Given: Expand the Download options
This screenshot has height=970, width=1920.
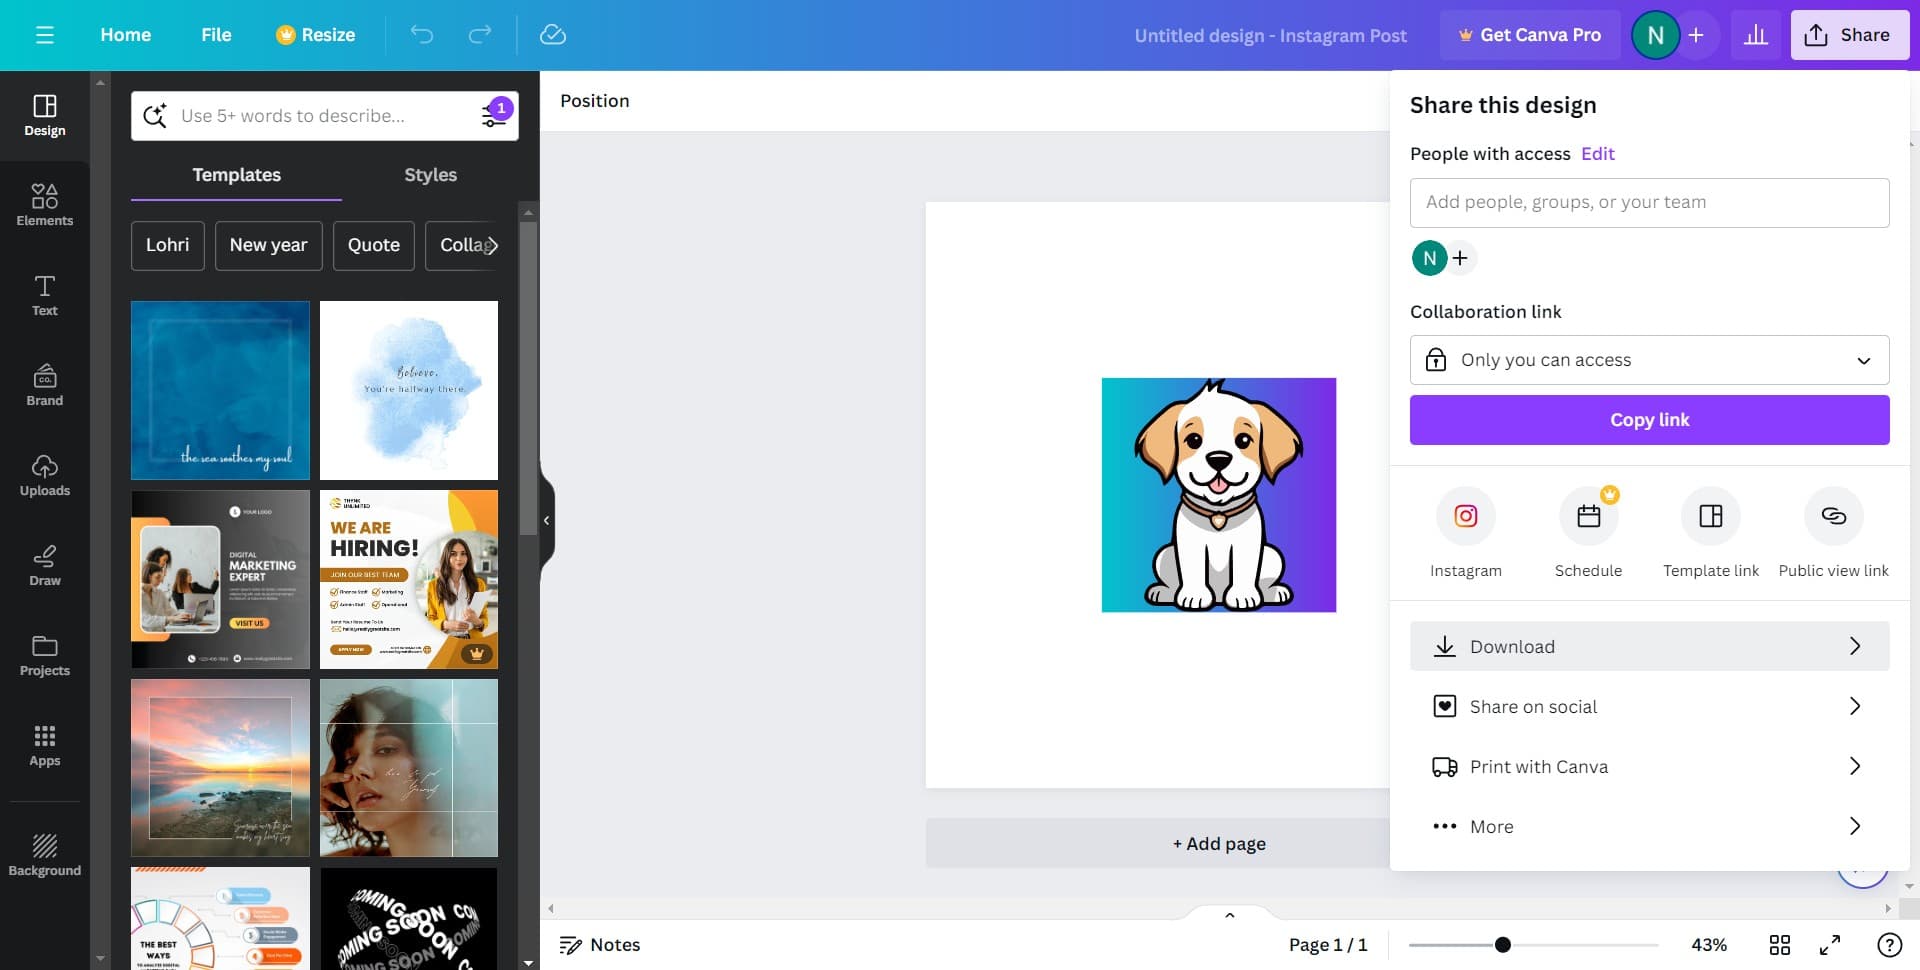Looking at the screenshot, I should coord(1649,646).
